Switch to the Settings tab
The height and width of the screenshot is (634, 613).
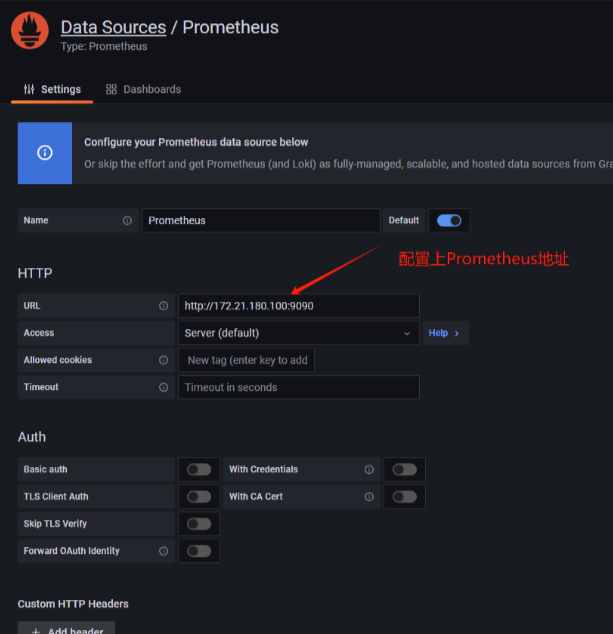click(x=52, y=89)
